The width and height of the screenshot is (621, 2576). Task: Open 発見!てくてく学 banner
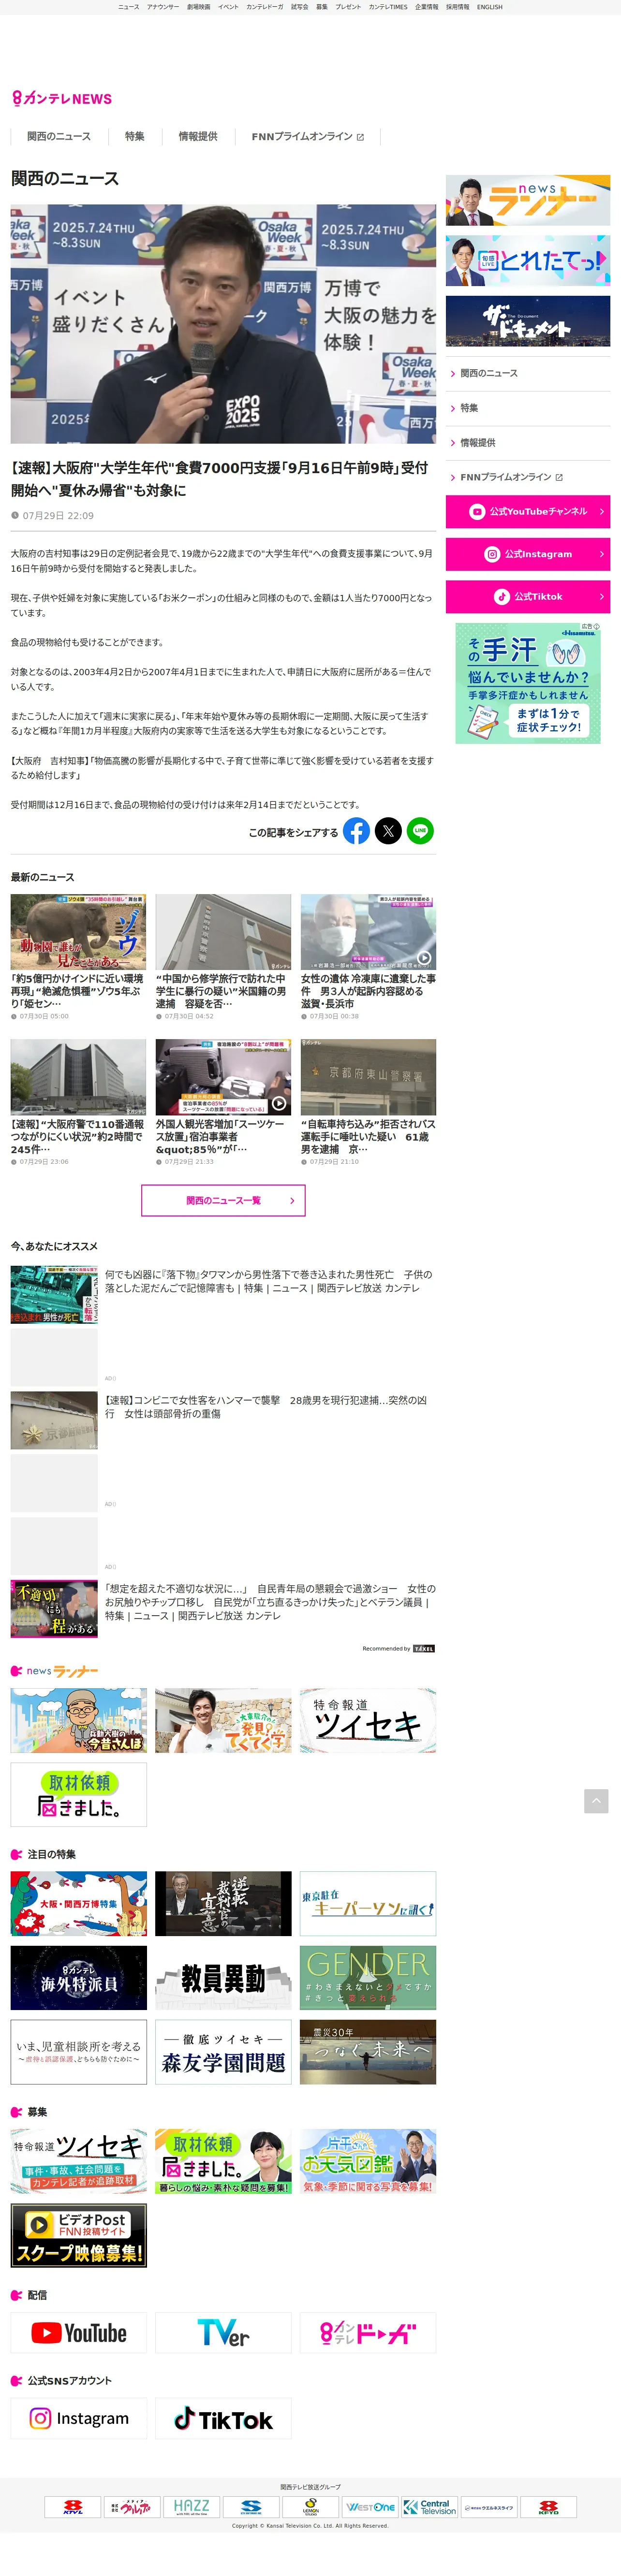[x=223, y=1720]
